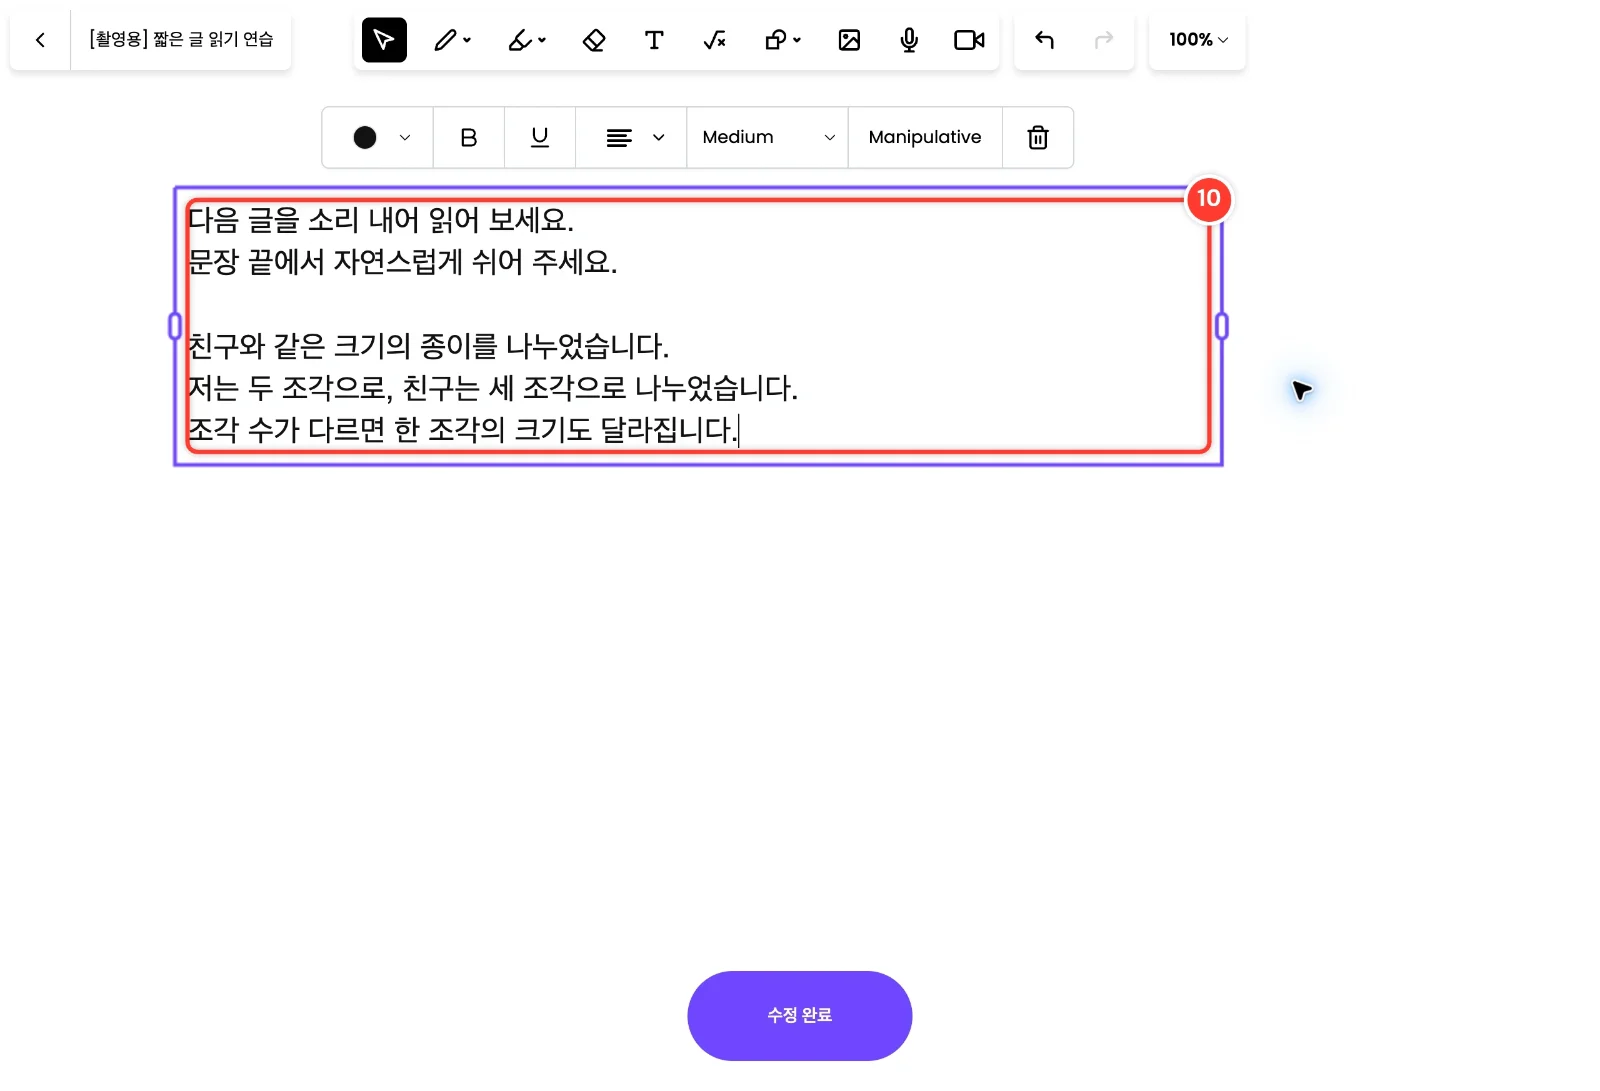Click the Manipulative button
The width and height of the screenshot is (1600, 1091).
pyautogui.click(x=925, y=138)
